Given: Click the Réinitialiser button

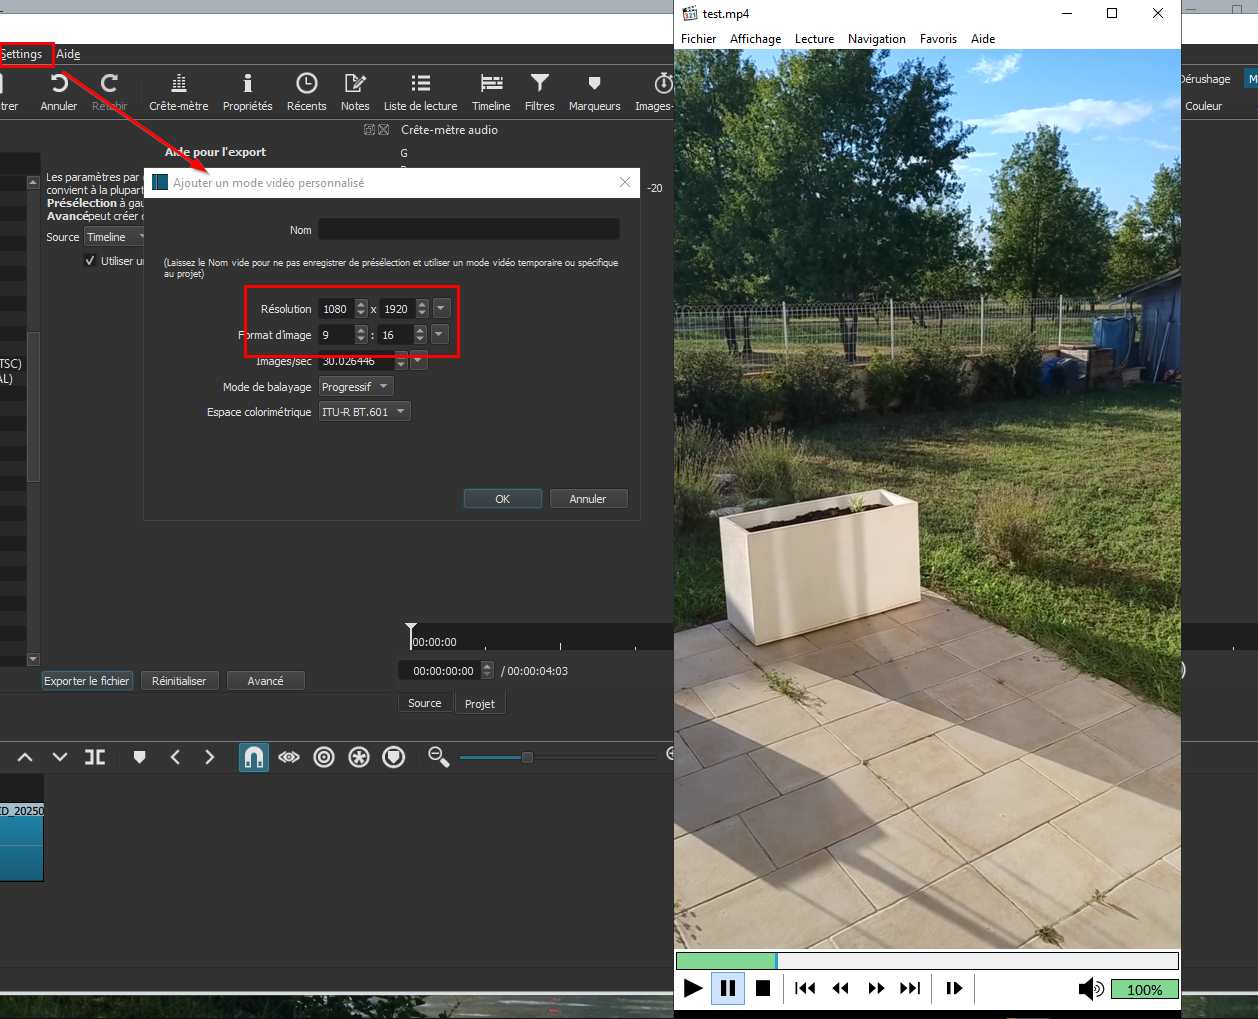Looking at the screenshot, I should [x=179, y=681].
